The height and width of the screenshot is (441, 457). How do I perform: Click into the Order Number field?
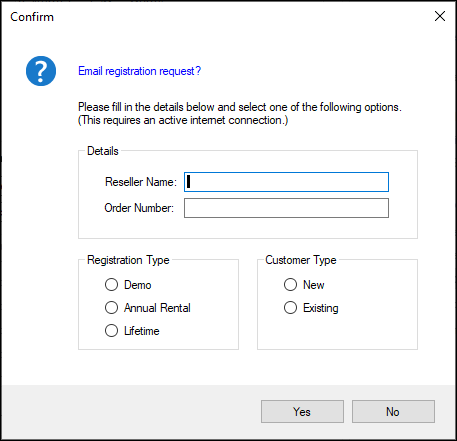click(x=286, y=208)
